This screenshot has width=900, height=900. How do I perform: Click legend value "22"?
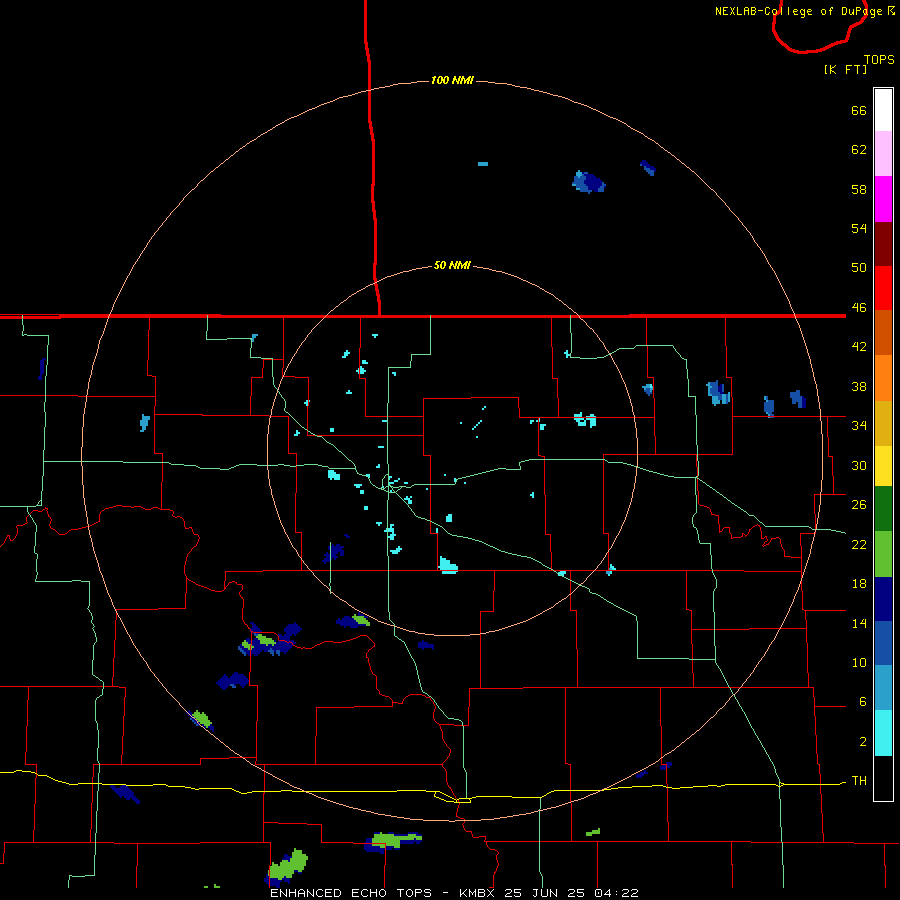coord(859,544)
